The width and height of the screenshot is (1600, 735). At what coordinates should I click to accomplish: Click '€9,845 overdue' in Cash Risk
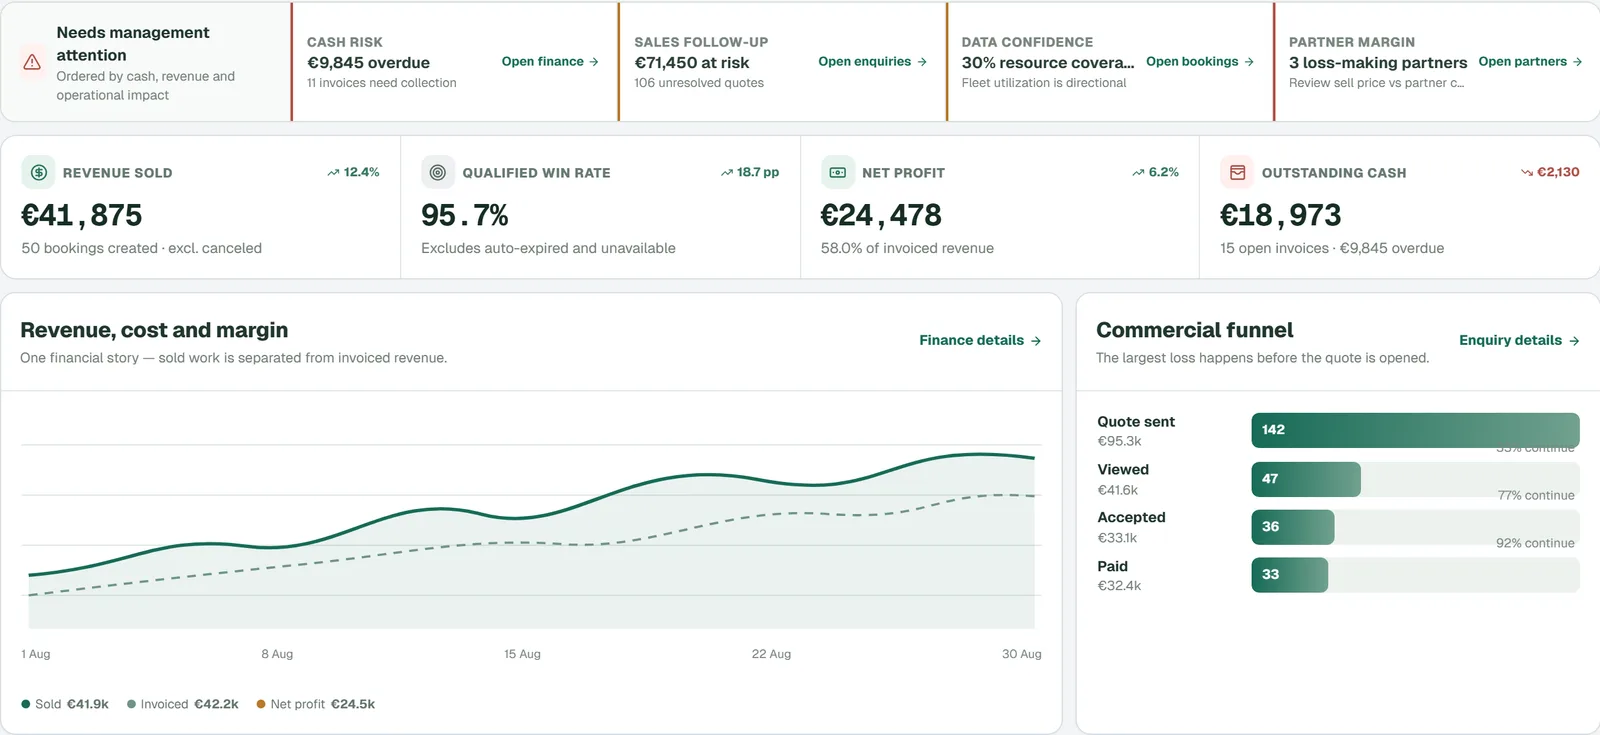[368, 62]
